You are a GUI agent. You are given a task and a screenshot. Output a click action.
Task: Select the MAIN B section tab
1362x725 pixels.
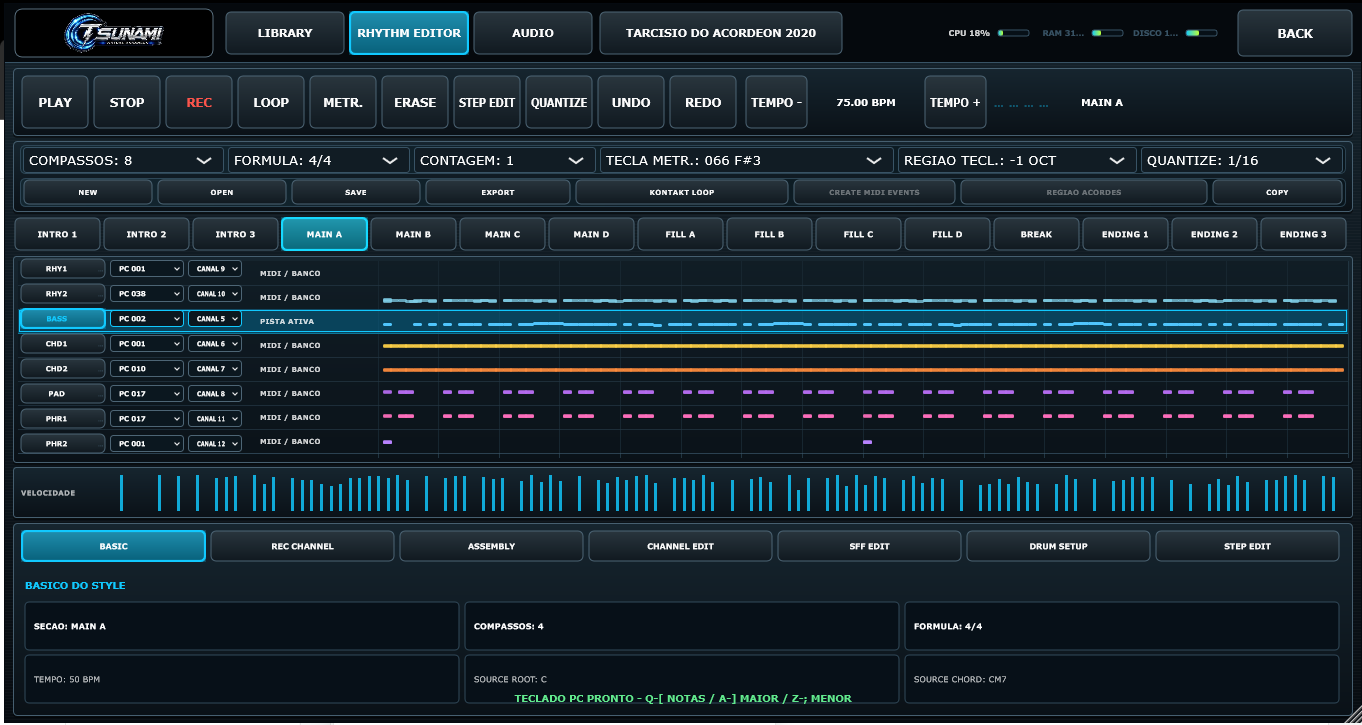point(414,234)
